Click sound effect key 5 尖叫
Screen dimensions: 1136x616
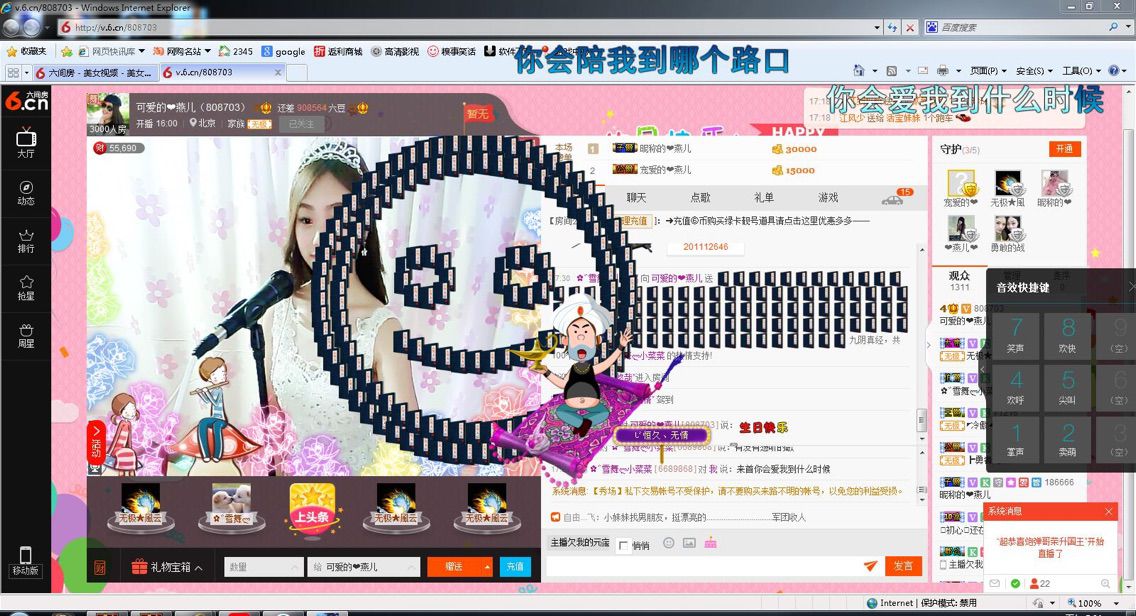tap(1068, 388)
